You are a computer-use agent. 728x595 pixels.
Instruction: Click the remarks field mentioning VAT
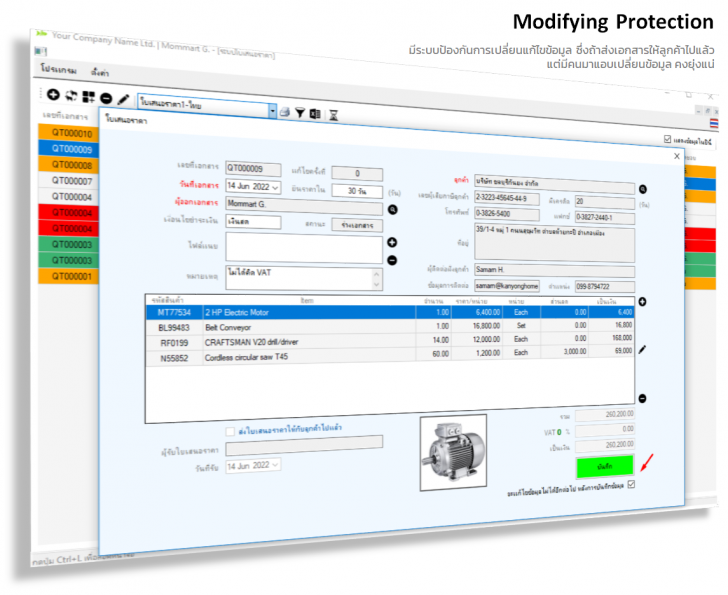(x=304, y=278)
